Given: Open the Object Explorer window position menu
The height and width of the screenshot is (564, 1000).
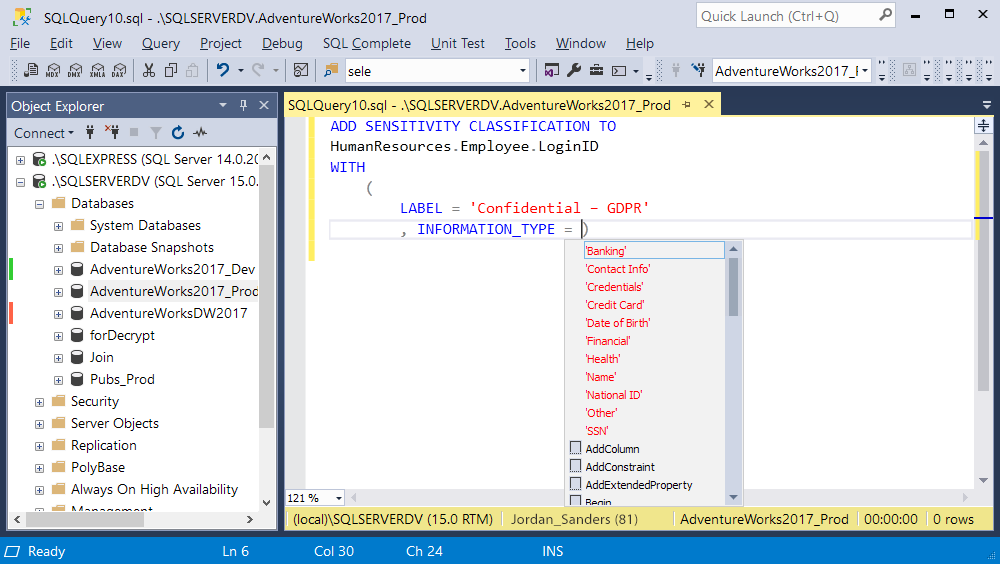Looking at the screenshot, I should point(223,105).
